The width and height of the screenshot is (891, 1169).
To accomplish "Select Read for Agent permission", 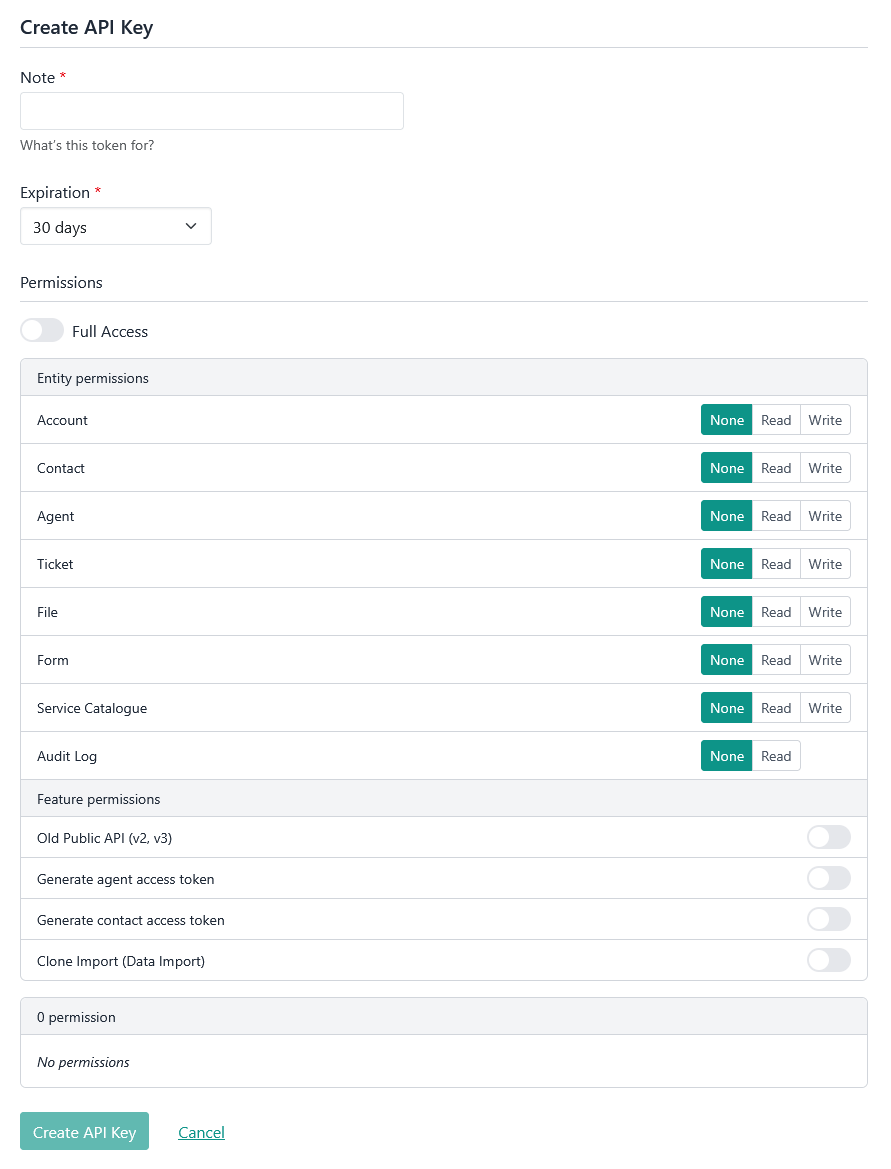I will 776,516.
